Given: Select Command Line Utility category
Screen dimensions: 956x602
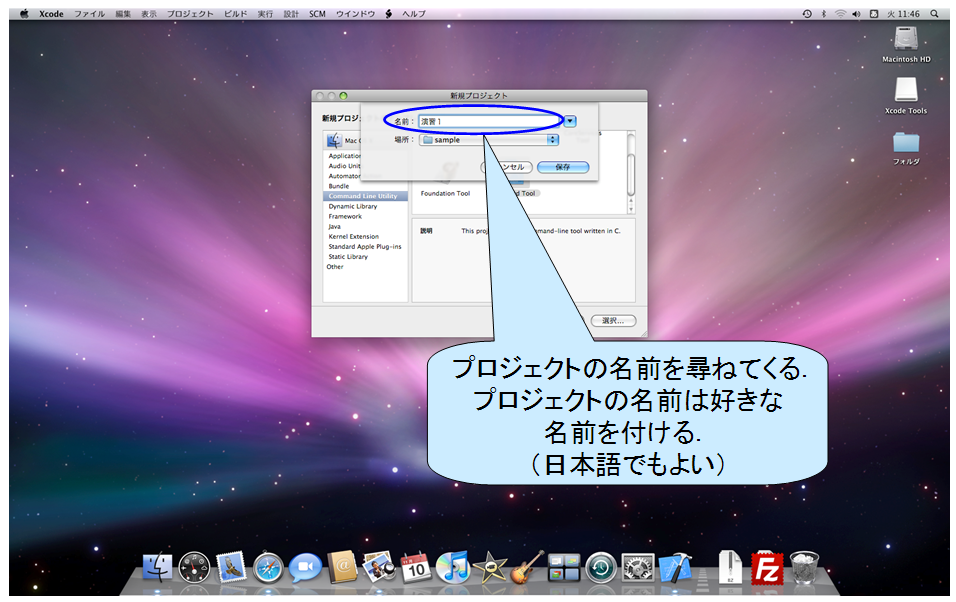Looking at the screenshot, I should (x=365, y=196).
